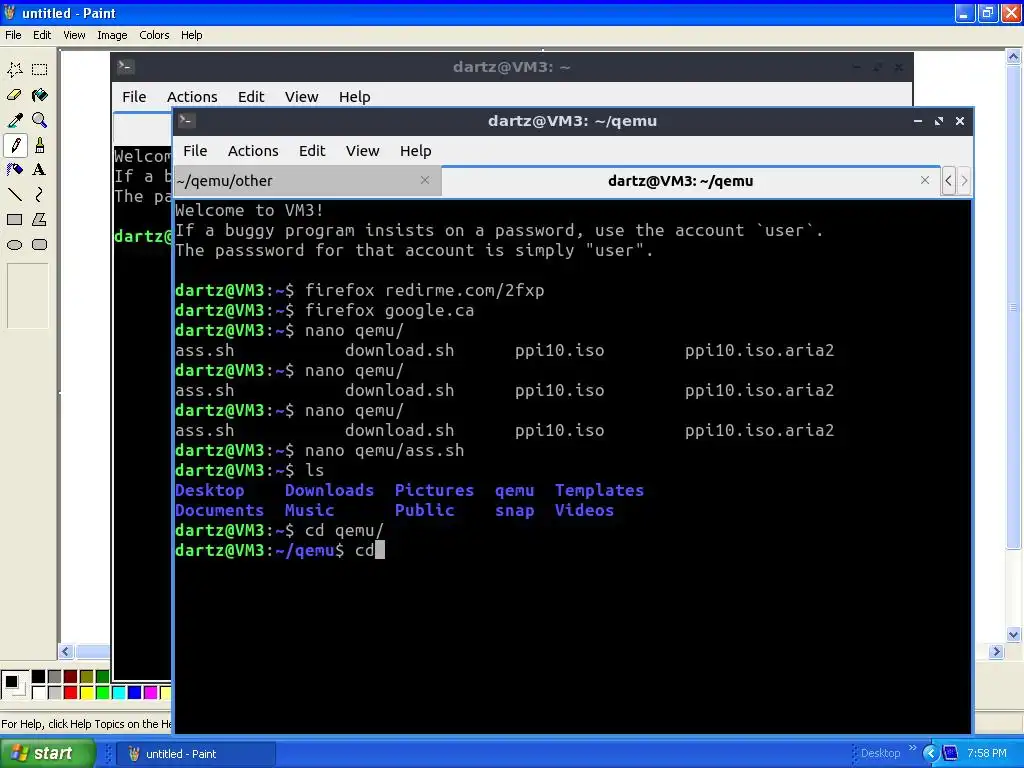Open Paint's Help menu
Image resolution: width=1024 pixels, height=768 pixels.
tap(191, 35)
